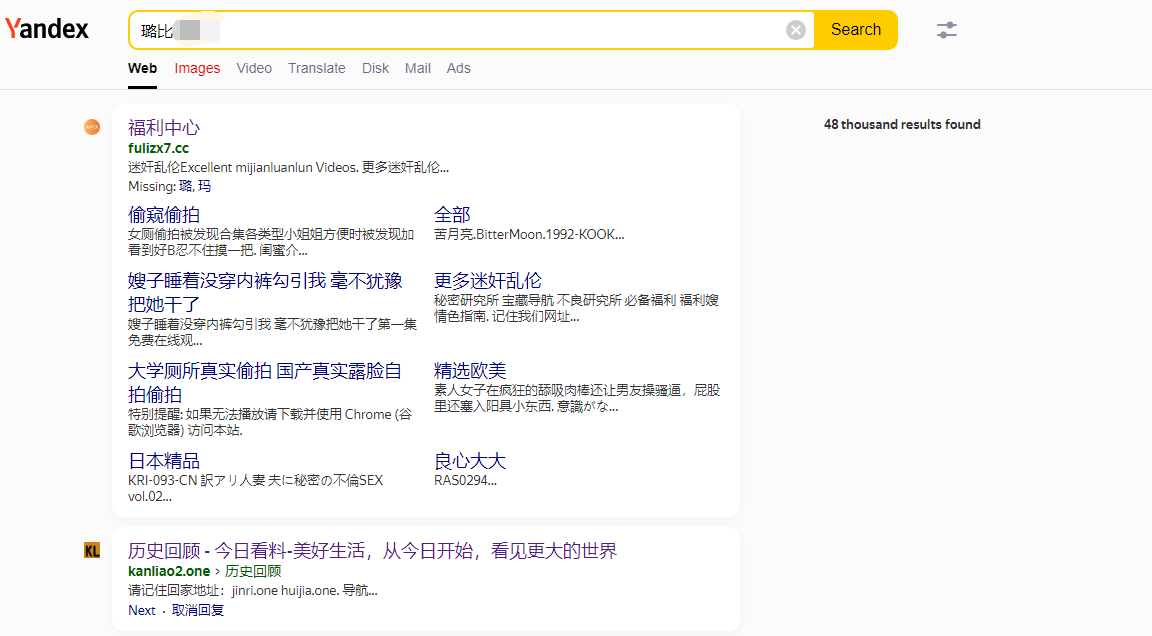The height and width of the screenshot is (636, 1152).
Task: Click the kanliao2.one green URL
Action: [169, 571]
